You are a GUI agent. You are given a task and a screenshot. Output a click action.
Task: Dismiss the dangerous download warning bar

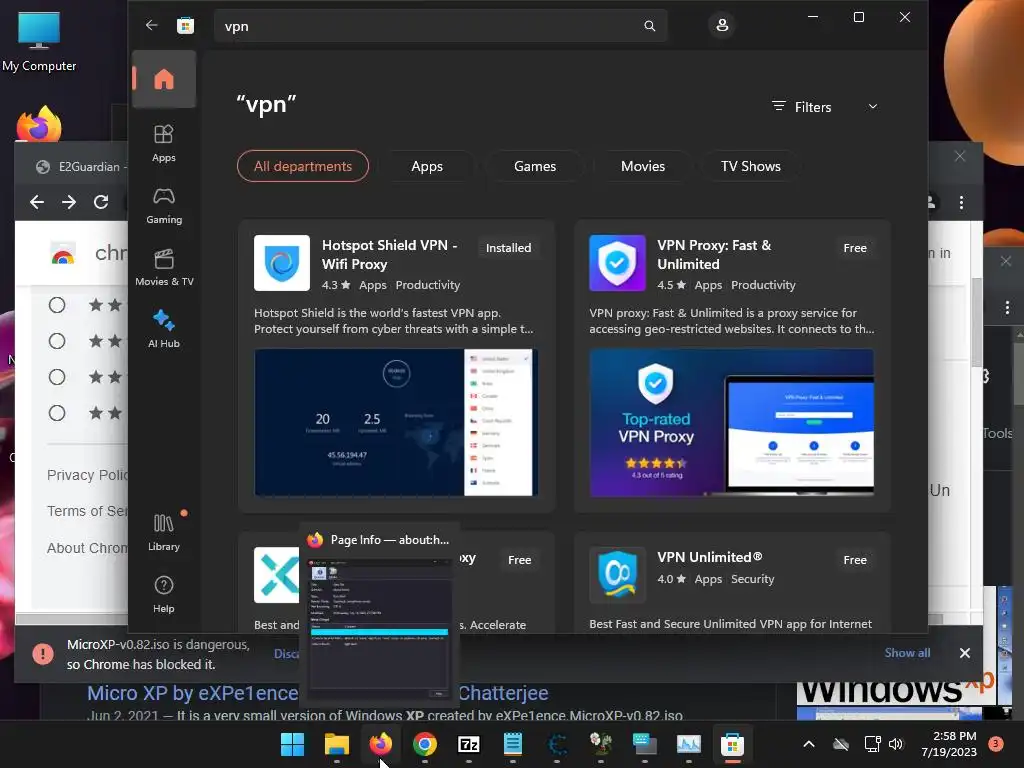965,652
